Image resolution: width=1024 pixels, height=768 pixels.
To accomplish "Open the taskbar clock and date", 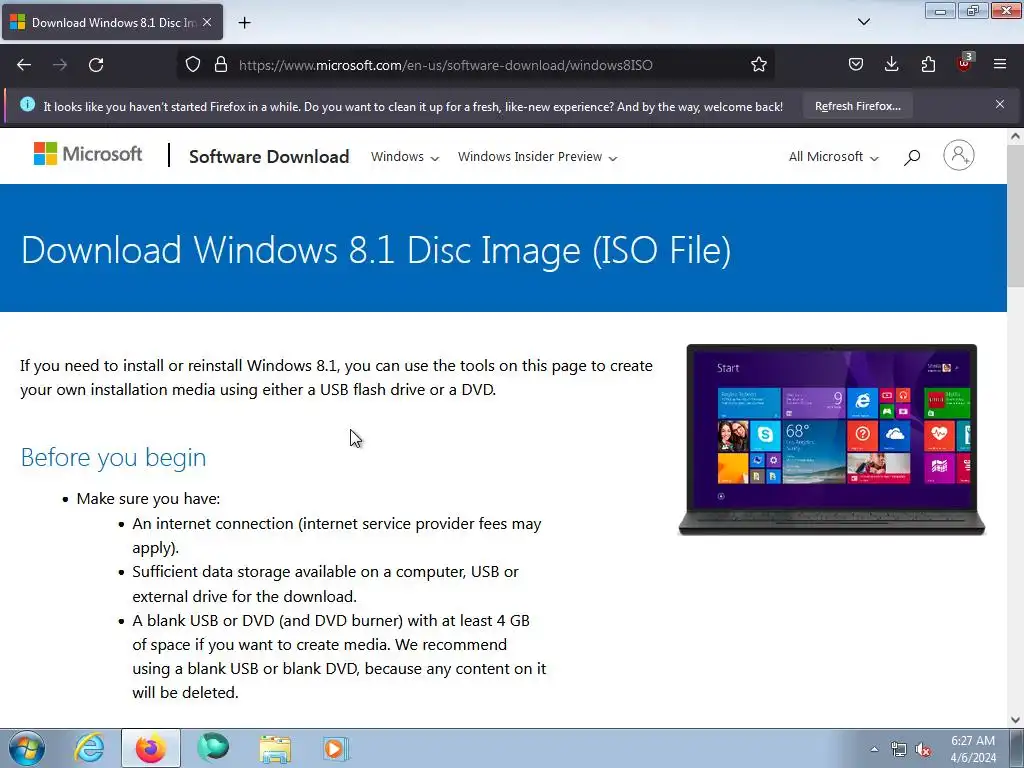I will (972, 749).
